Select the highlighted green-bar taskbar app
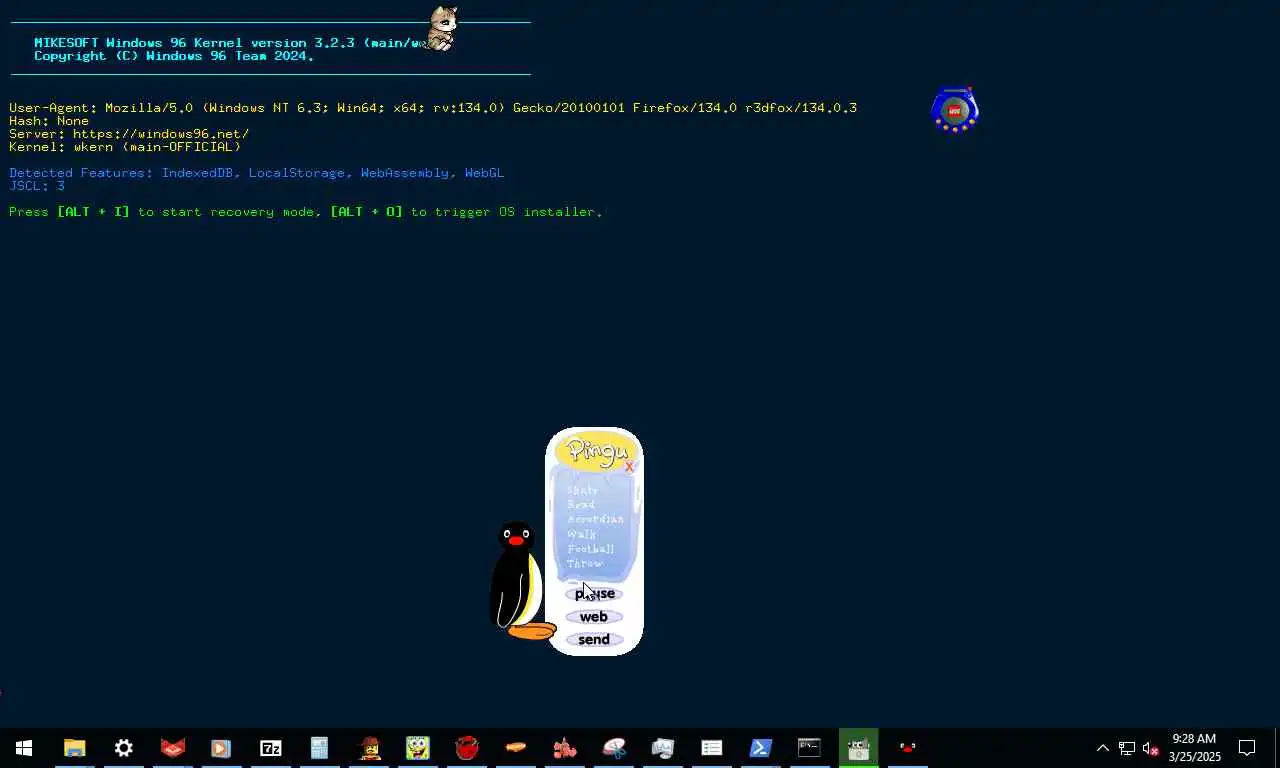This screenshot has height=768, width=1280. (858, 748)
